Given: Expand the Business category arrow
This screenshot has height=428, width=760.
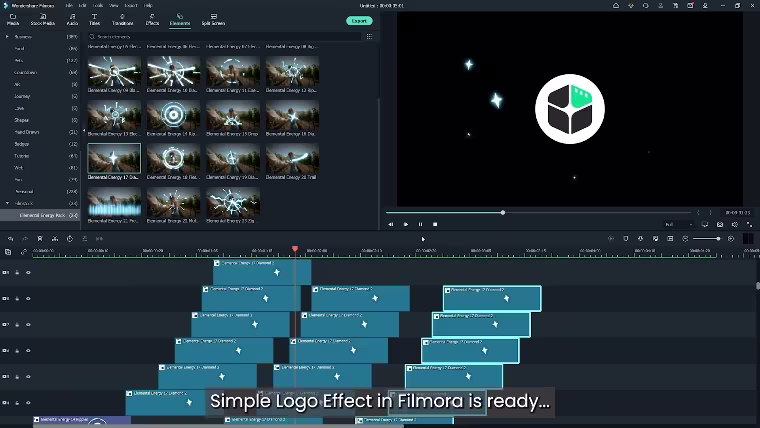Looking at the screenshot, I should coord(7,36).
